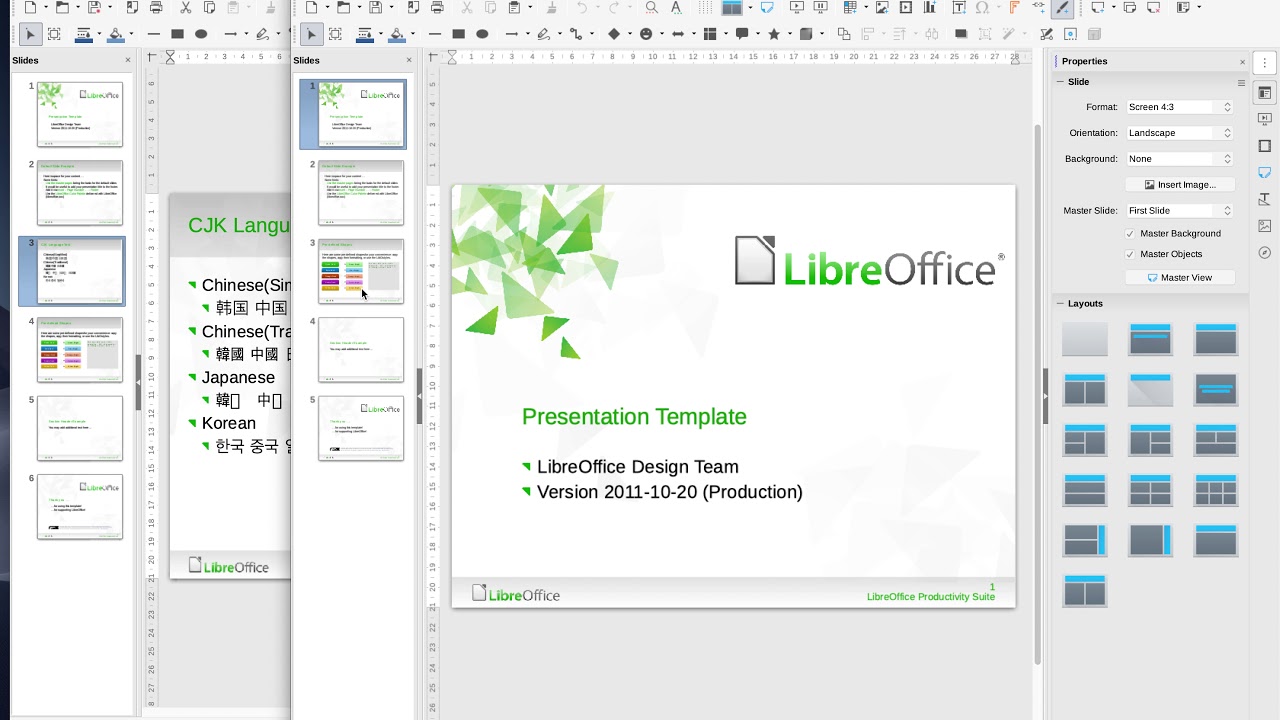
Task: Click Spelling check icon in front window
Action: tap(676, 7)
